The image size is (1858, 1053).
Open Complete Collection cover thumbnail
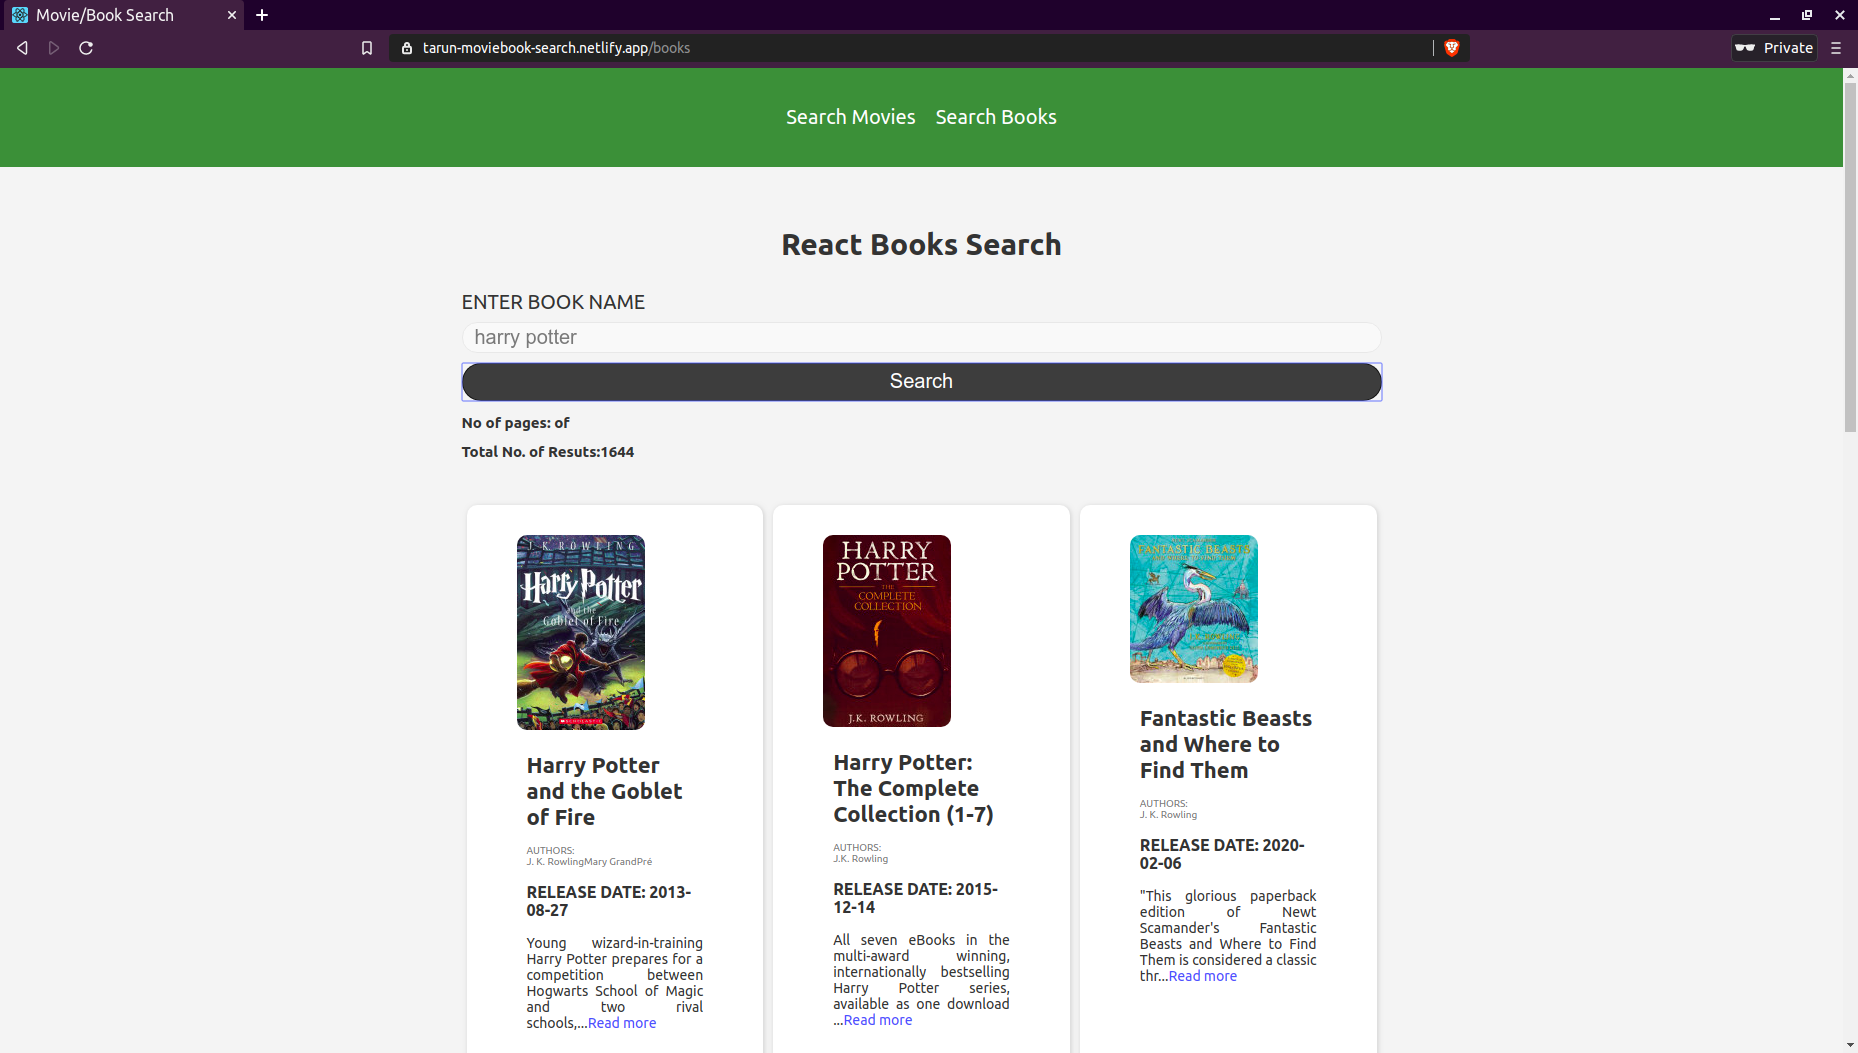pyautogui.click(x=887, y=631)
